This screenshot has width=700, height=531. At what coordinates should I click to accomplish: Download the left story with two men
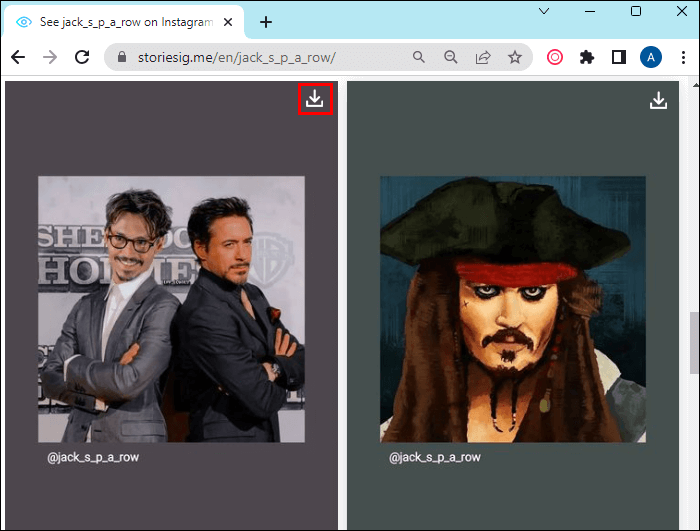pos(315,99)
